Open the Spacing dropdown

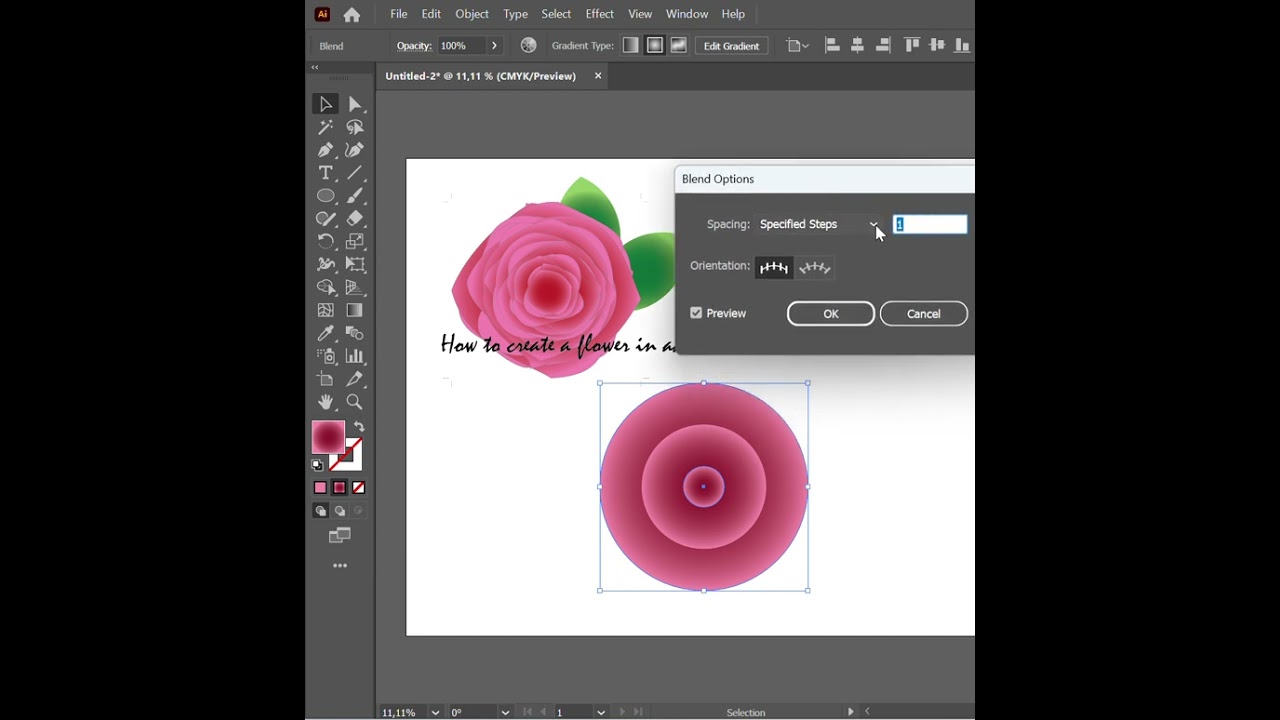tap(818, 224)
